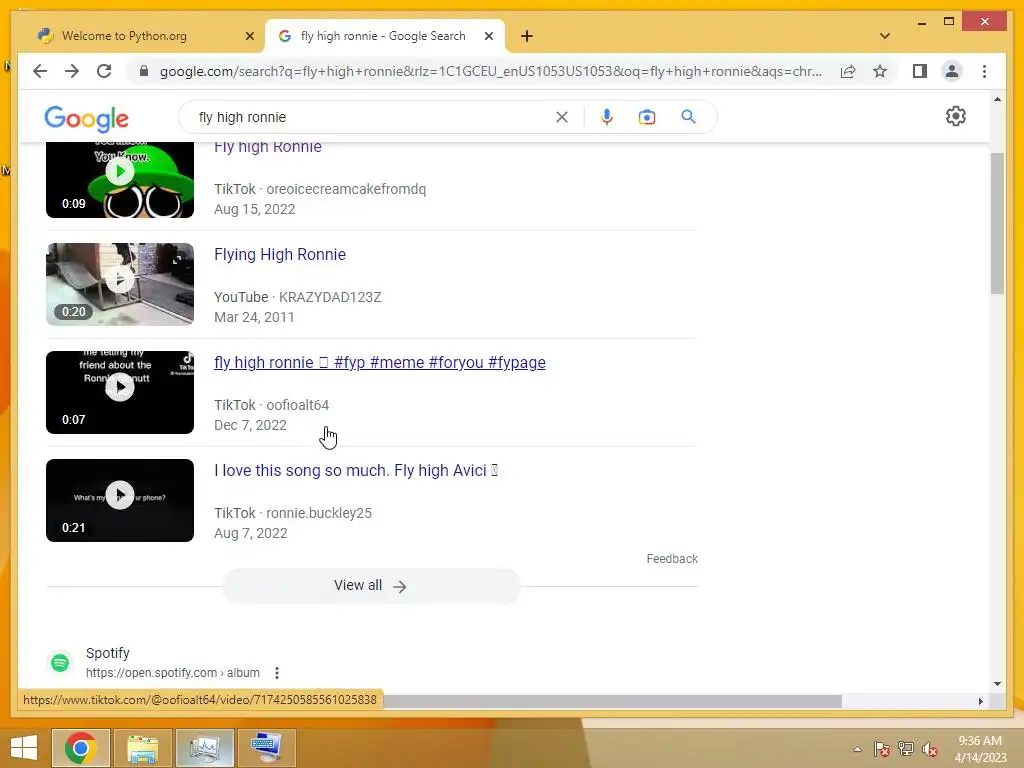The image size is (1024, 768).
Task: Open File Explorer from the taskbar
Action: (143, 747)
